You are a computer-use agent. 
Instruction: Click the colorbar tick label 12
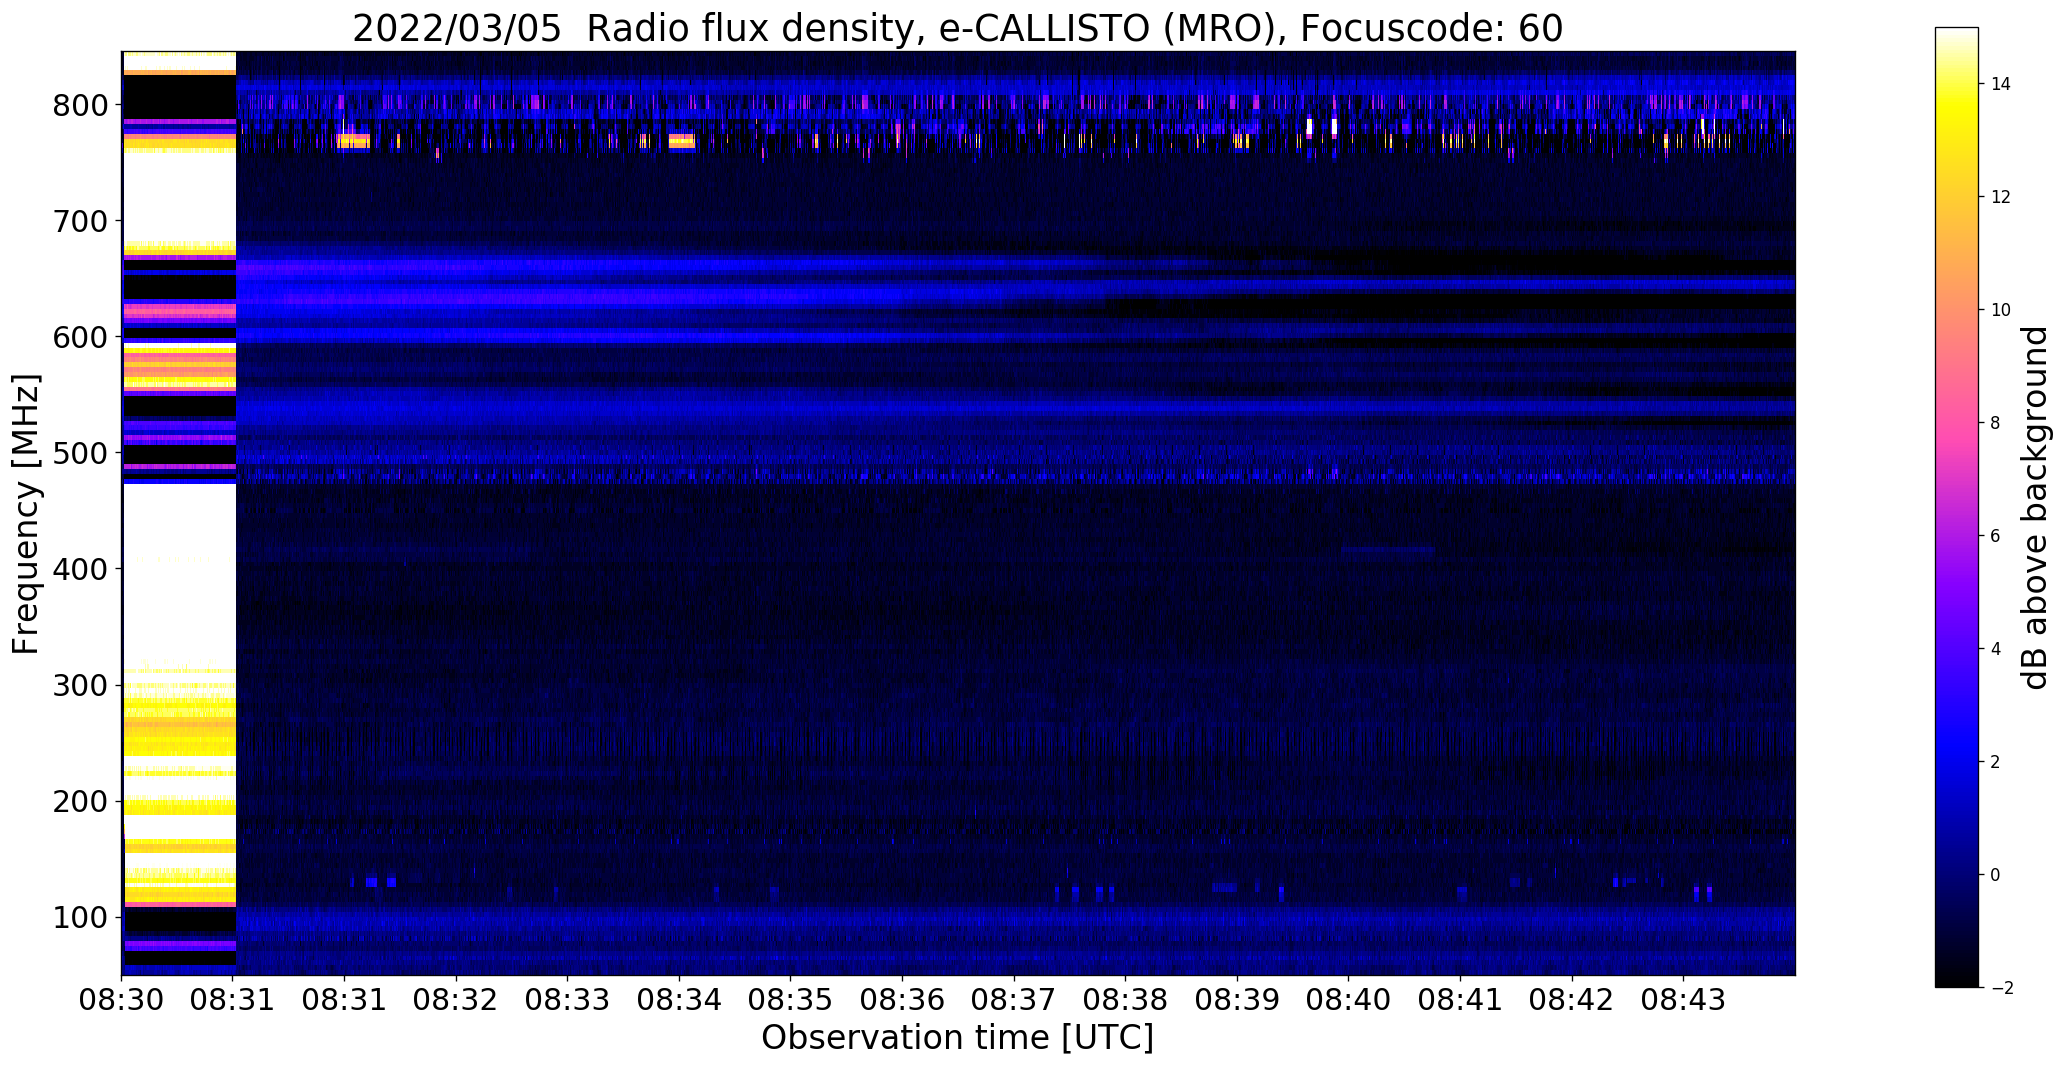(x=2001, y=197)
